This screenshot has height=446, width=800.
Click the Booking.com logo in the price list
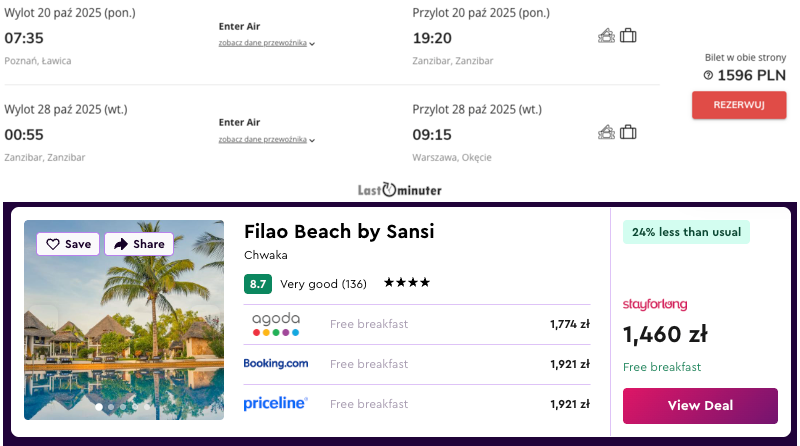click(276, 364)
